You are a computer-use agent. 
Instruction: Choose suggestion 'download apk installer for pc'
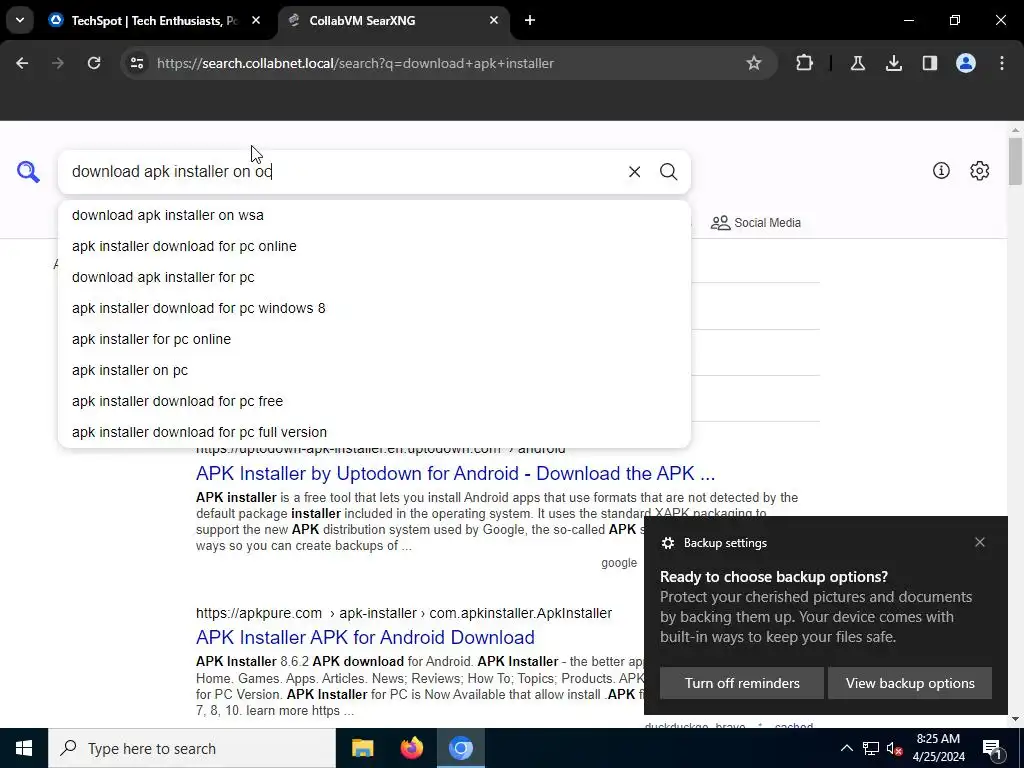pyautogui.click(x=374, y=277)
